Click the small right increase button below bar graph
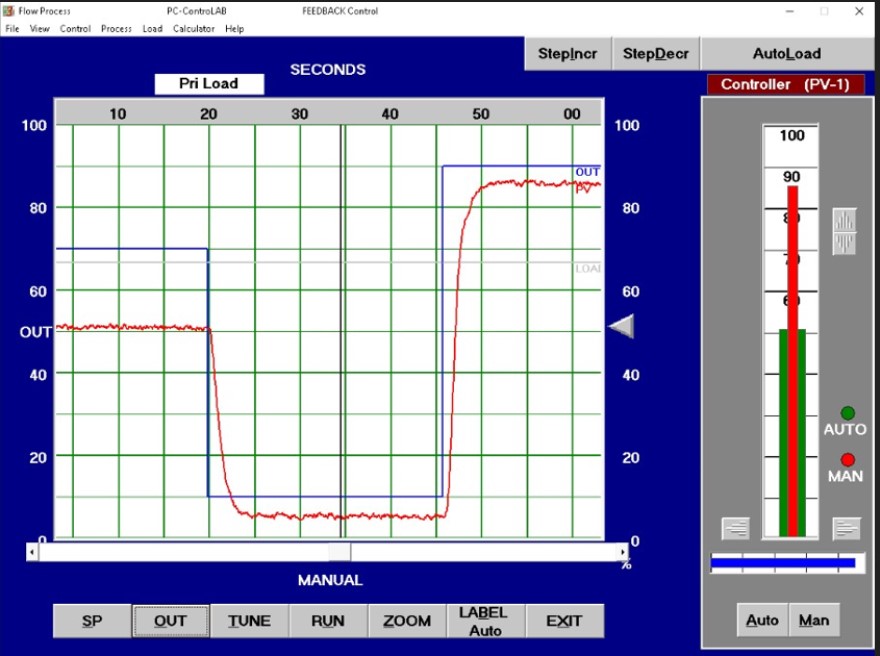Image resolution: width=880 pixels, height=656 pixels. [847, 528]
